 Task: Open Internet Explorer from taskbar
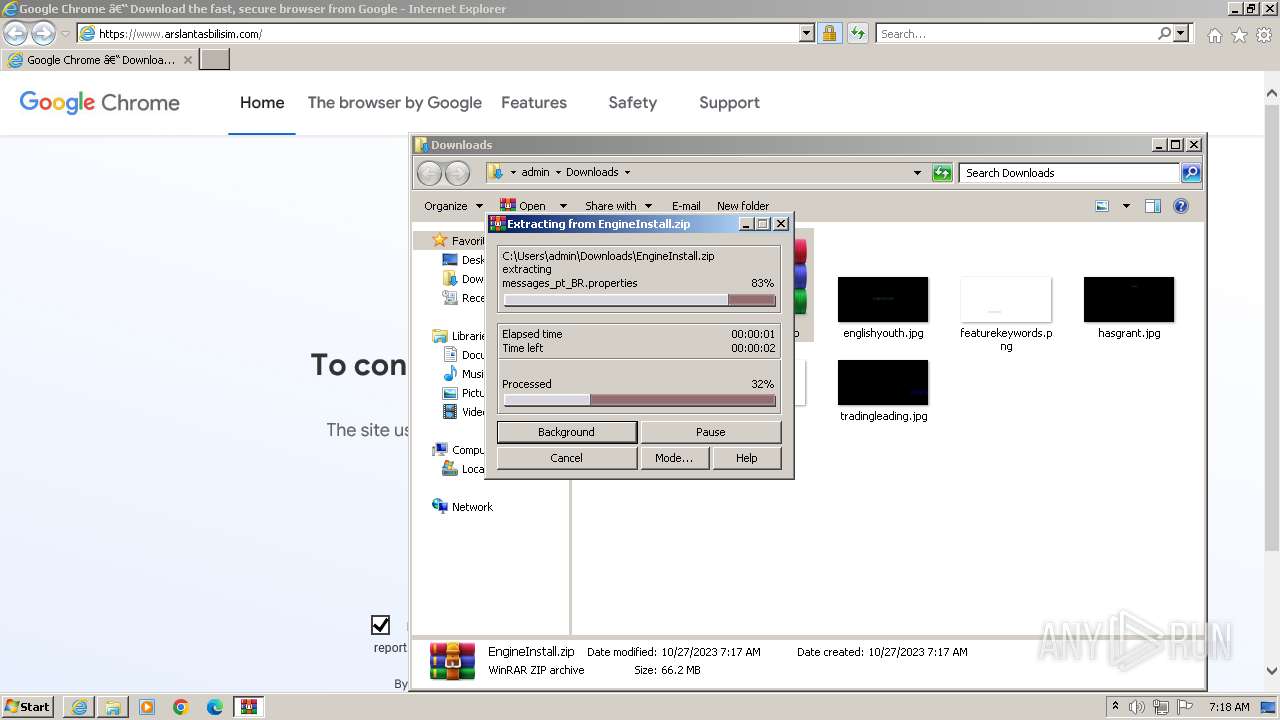coord(79,707)
